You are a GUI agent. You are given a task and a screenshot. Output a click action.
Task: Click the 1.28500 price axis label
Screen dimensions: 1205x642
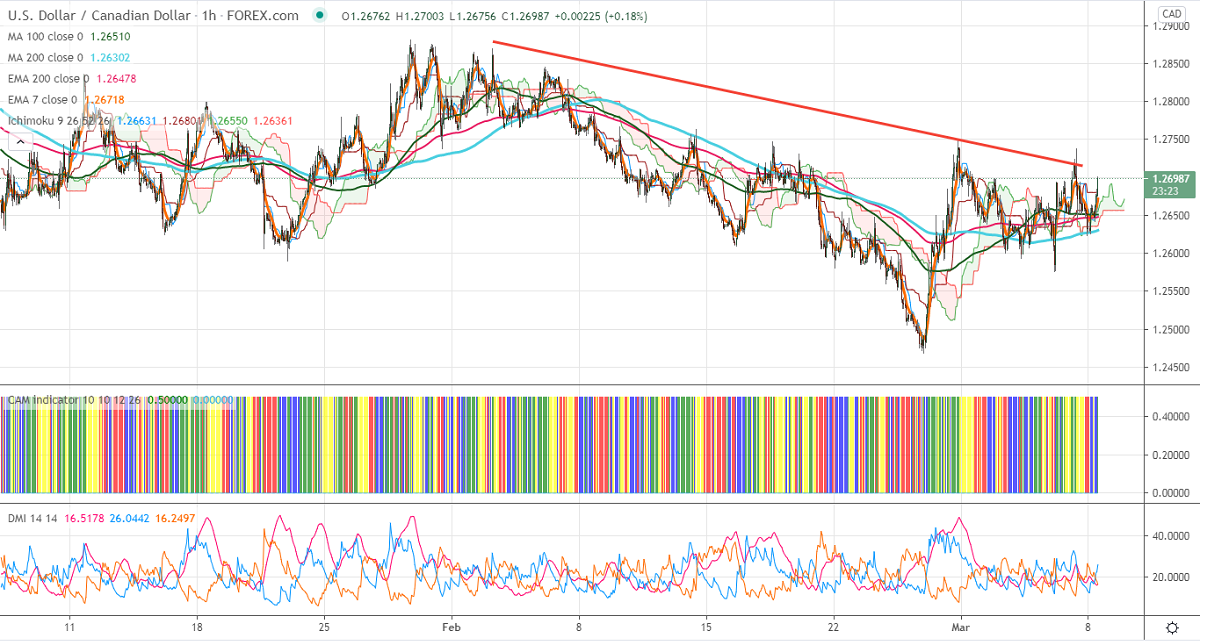tap(1170, 64)
